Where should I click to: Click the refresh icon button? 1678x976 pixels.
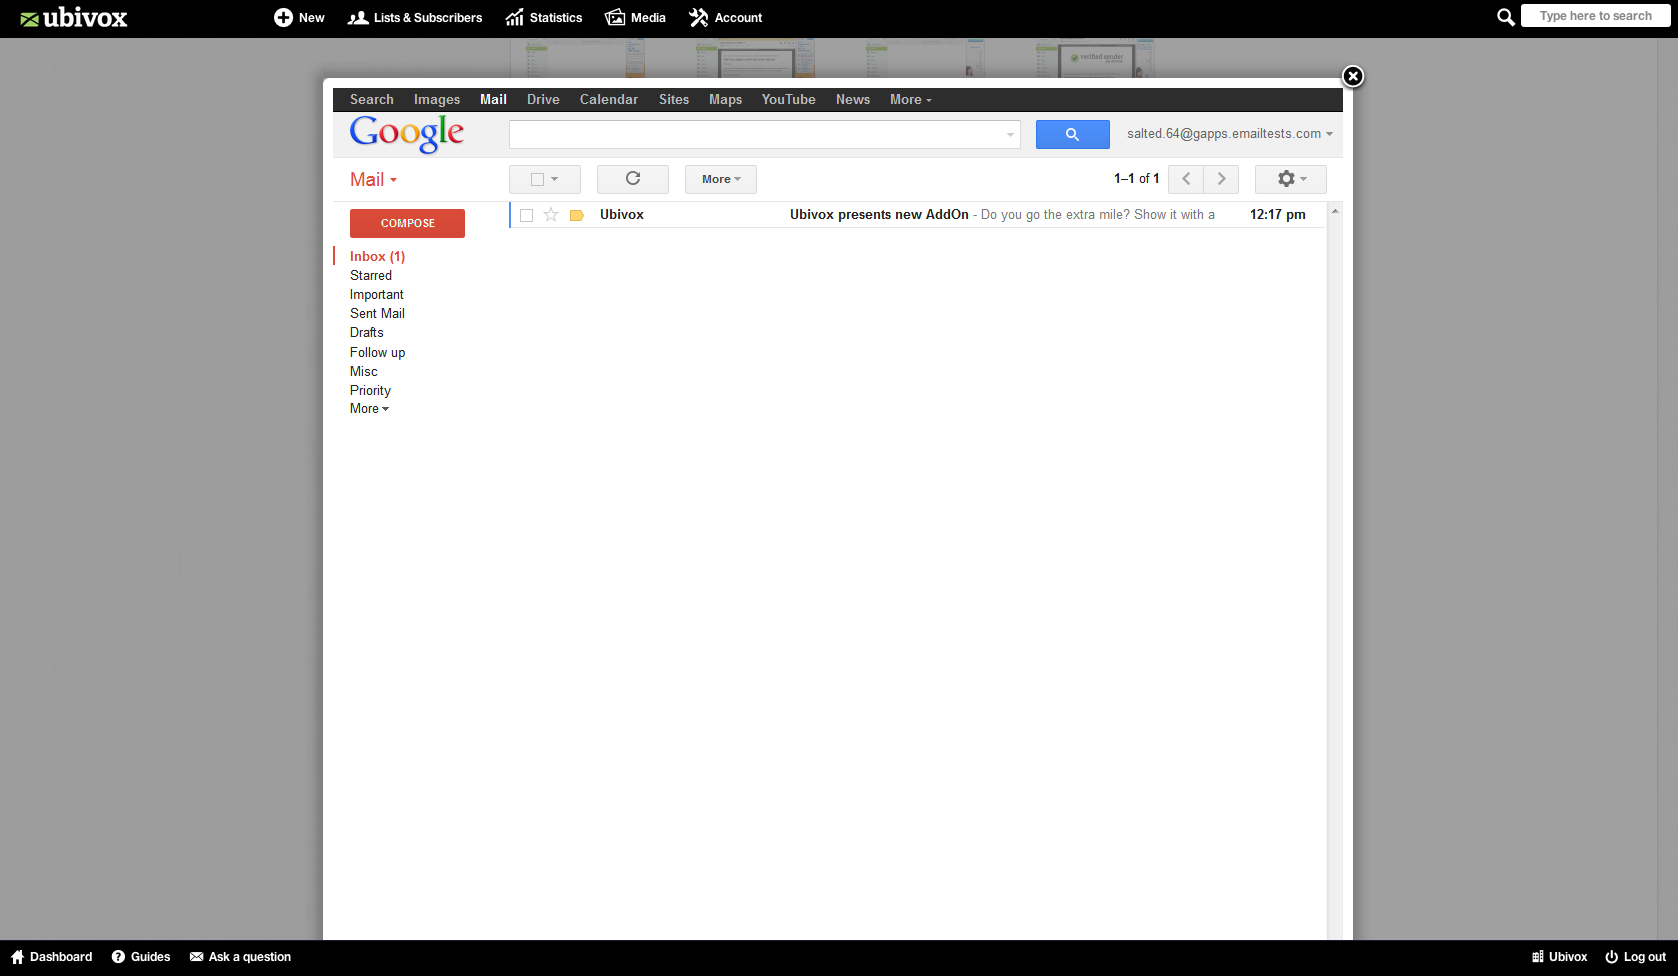tap(632, 179)
